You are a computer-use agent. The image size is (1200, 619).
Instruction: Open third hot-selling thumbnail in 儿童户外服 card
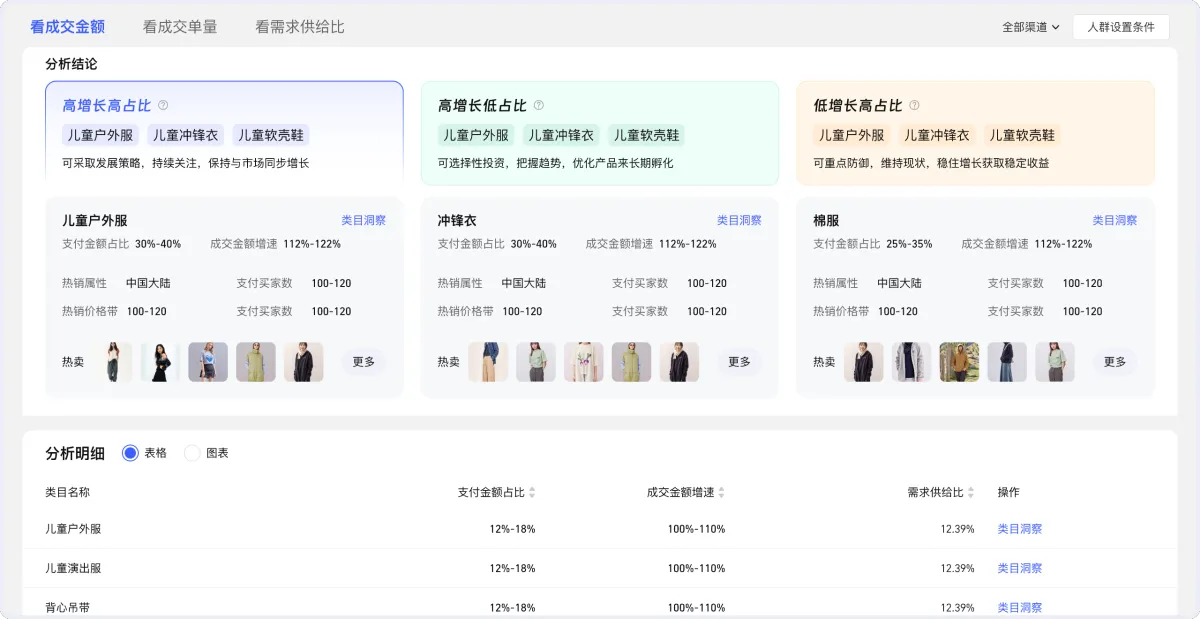(x=208, y=362)
